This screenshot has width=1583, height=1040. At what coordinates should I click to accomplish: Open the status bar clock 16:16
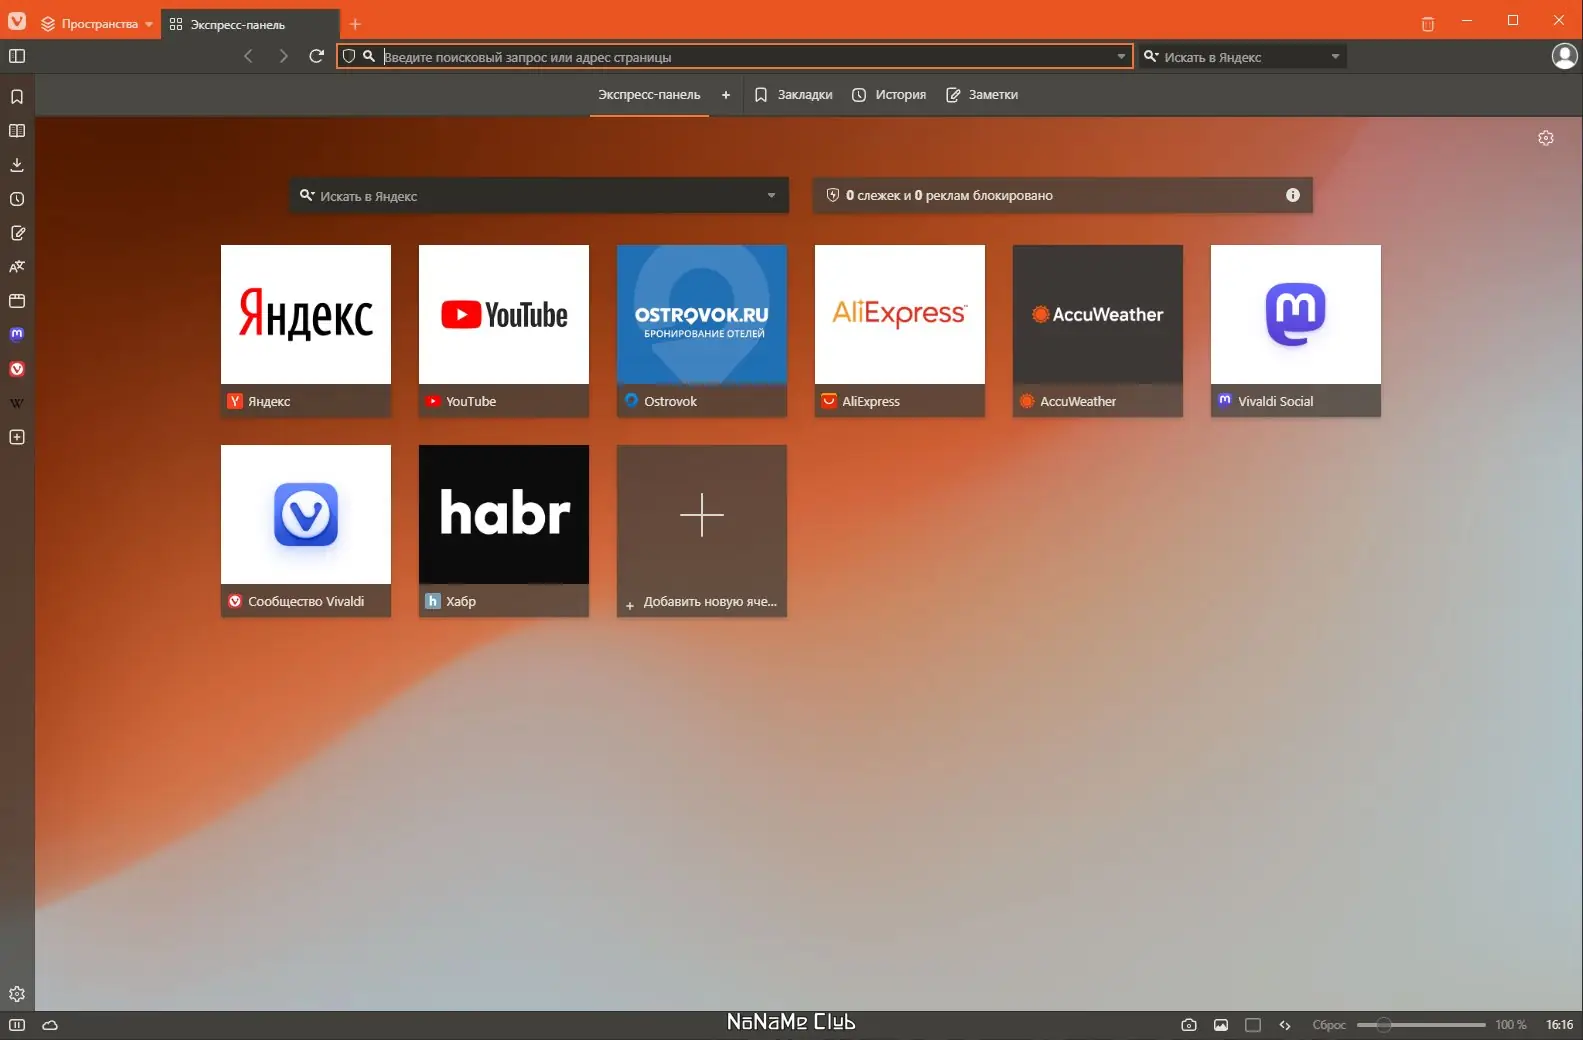coord(1559,1025)
